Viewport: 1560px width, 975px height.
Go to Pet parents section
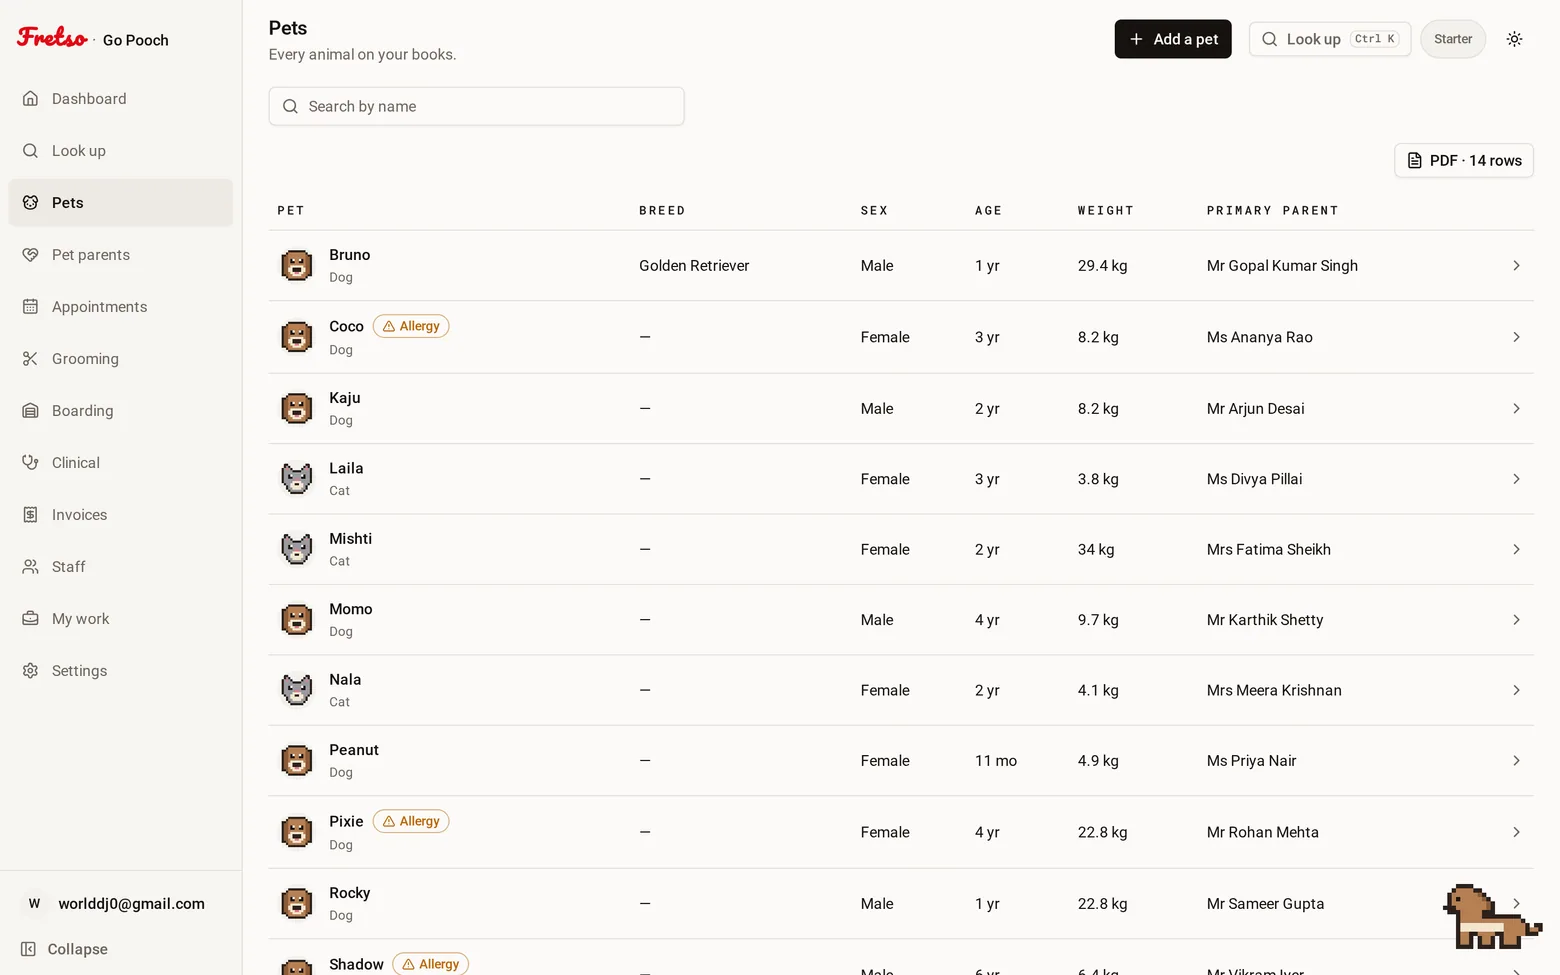tap(120, 255)
